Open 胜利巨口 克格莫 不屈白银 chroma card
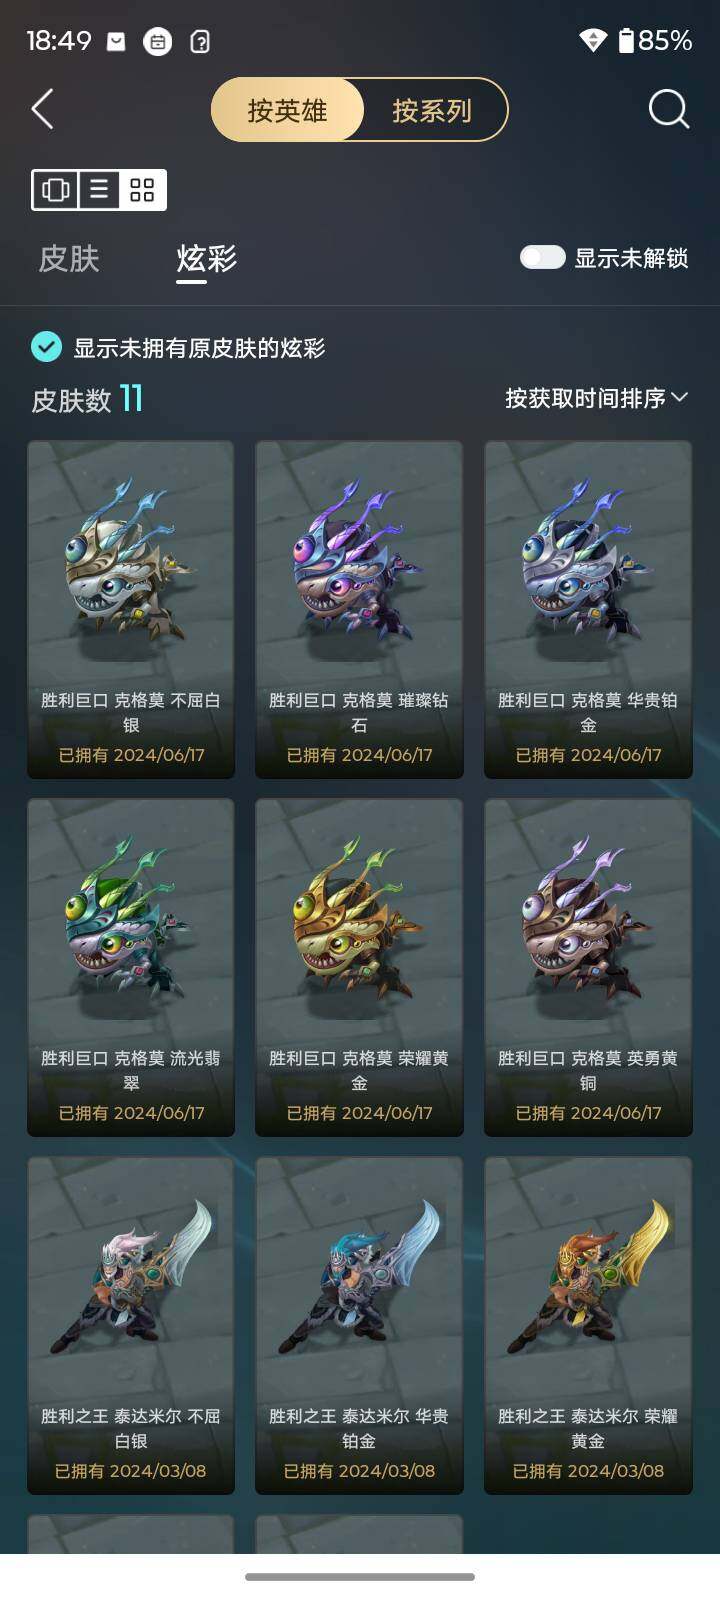The height and width of the screenshot is (1600, 720). (131, 609)
